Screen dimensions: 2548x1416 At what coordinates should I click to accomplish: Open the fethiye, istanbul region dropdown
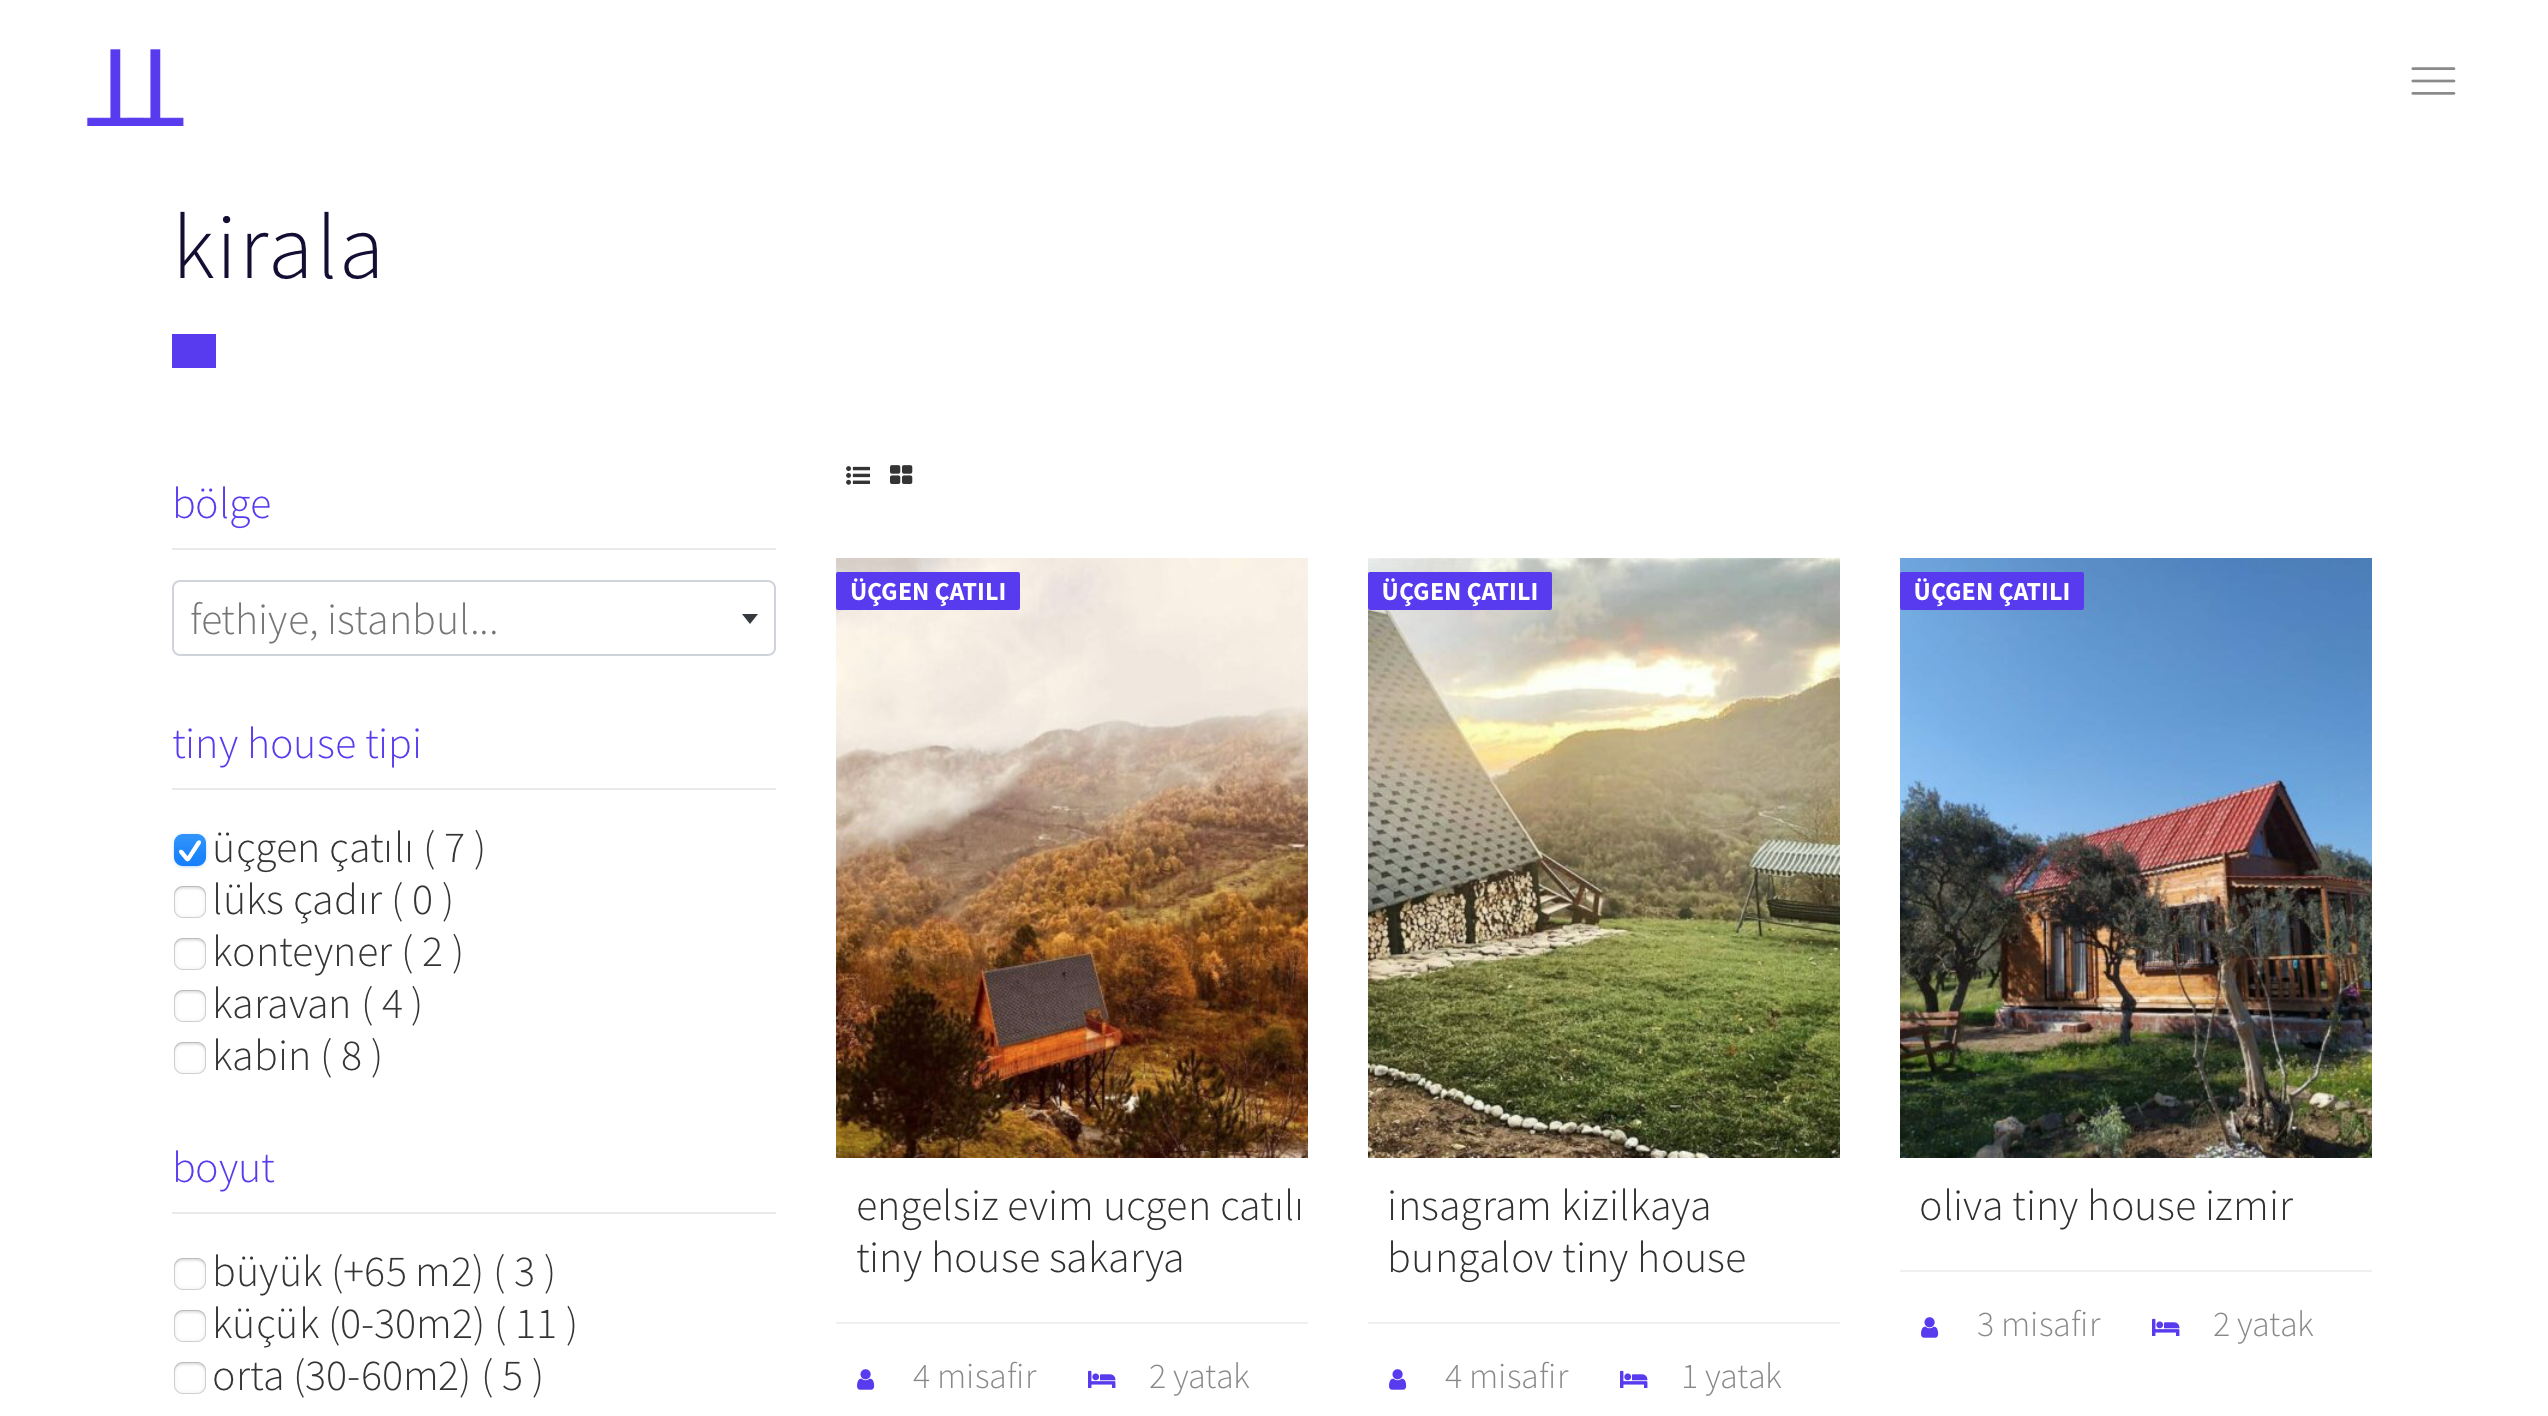tap(473, 618)
